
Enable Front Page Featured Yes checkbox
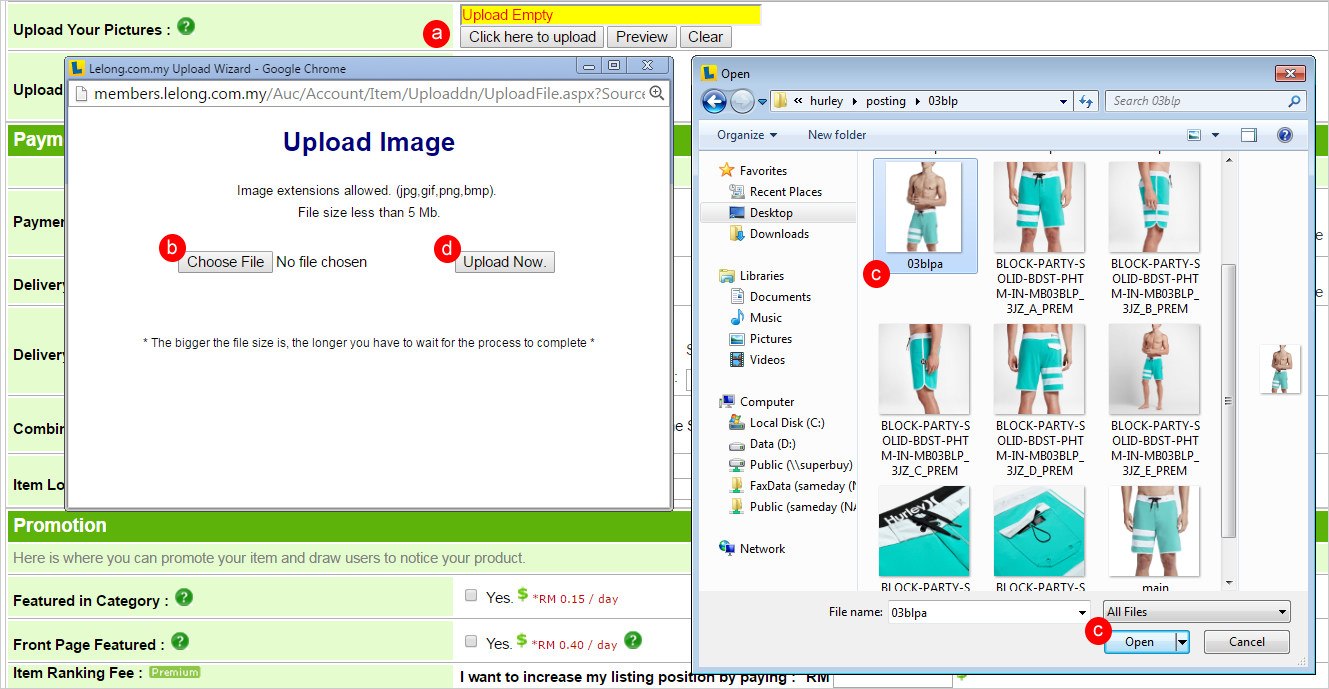click(x=471, y=641)
